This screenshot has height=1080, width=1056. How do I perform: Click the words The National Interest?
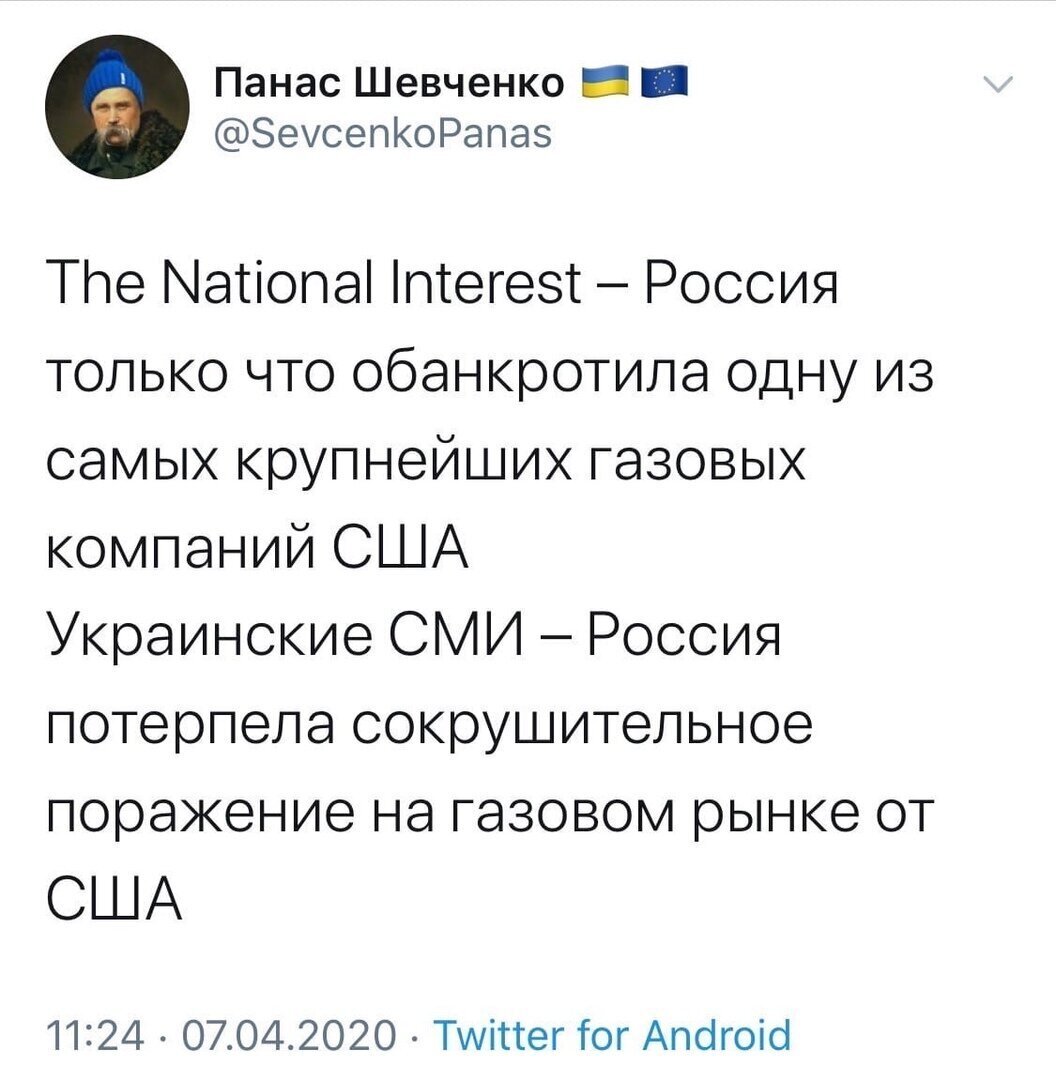(x=314, y=282)
